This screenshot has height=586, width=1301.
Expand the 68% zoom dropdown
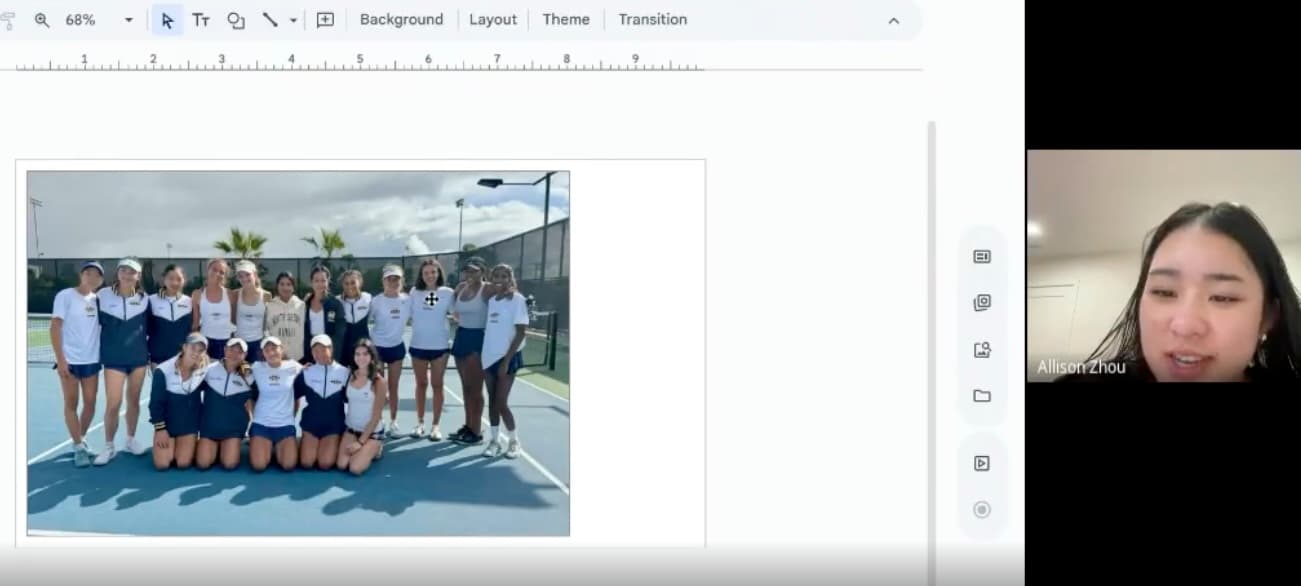(128, 20)
